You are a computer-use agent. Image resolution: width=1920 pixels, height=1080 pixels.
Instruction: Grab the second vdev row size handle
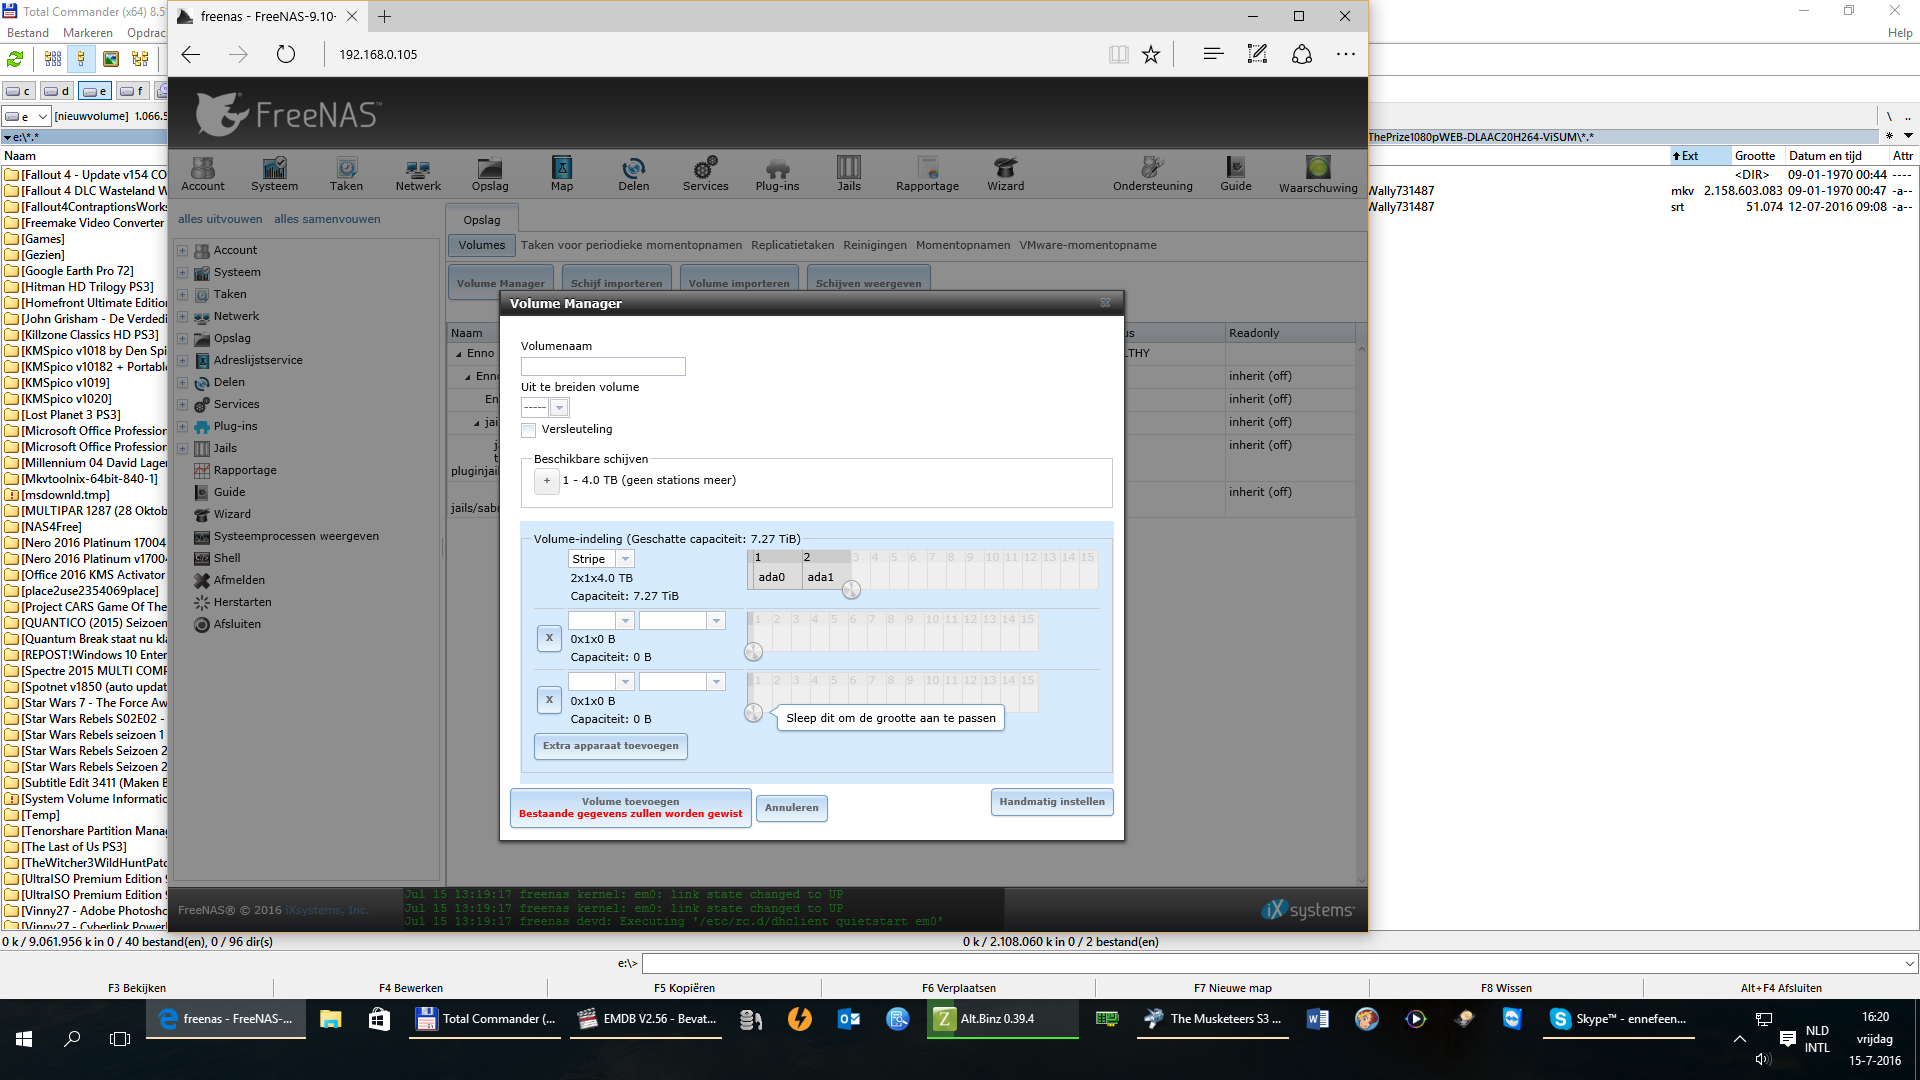(x=754, y=652)
